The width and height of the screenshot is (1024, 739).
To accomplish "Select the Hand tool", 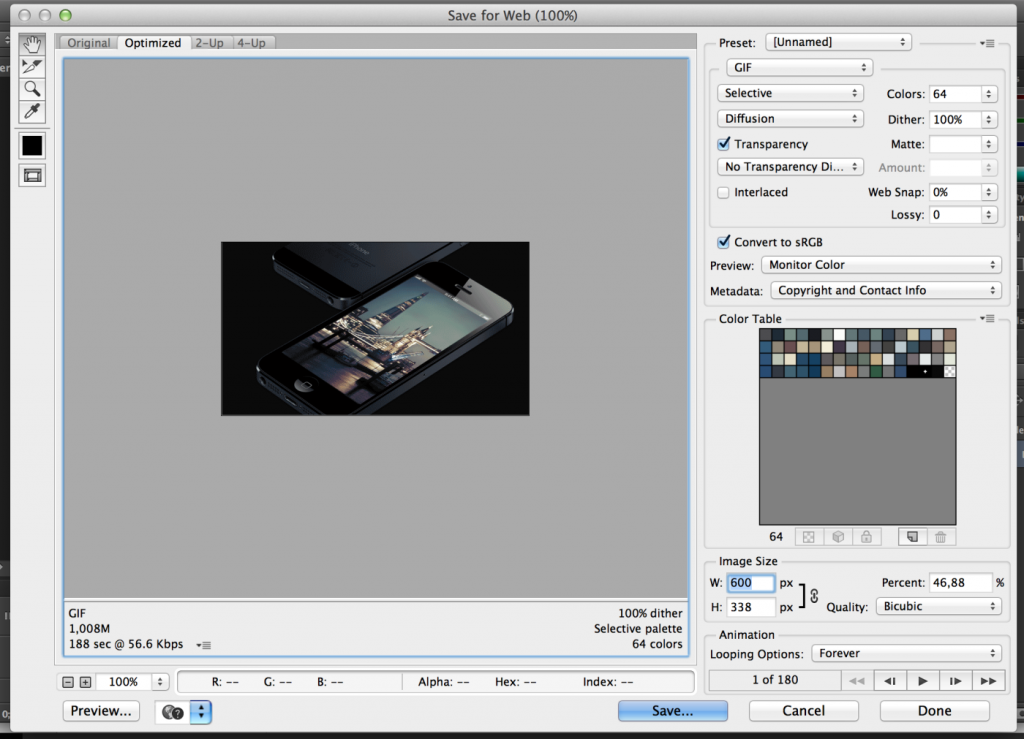I will (x=32, y=43).
